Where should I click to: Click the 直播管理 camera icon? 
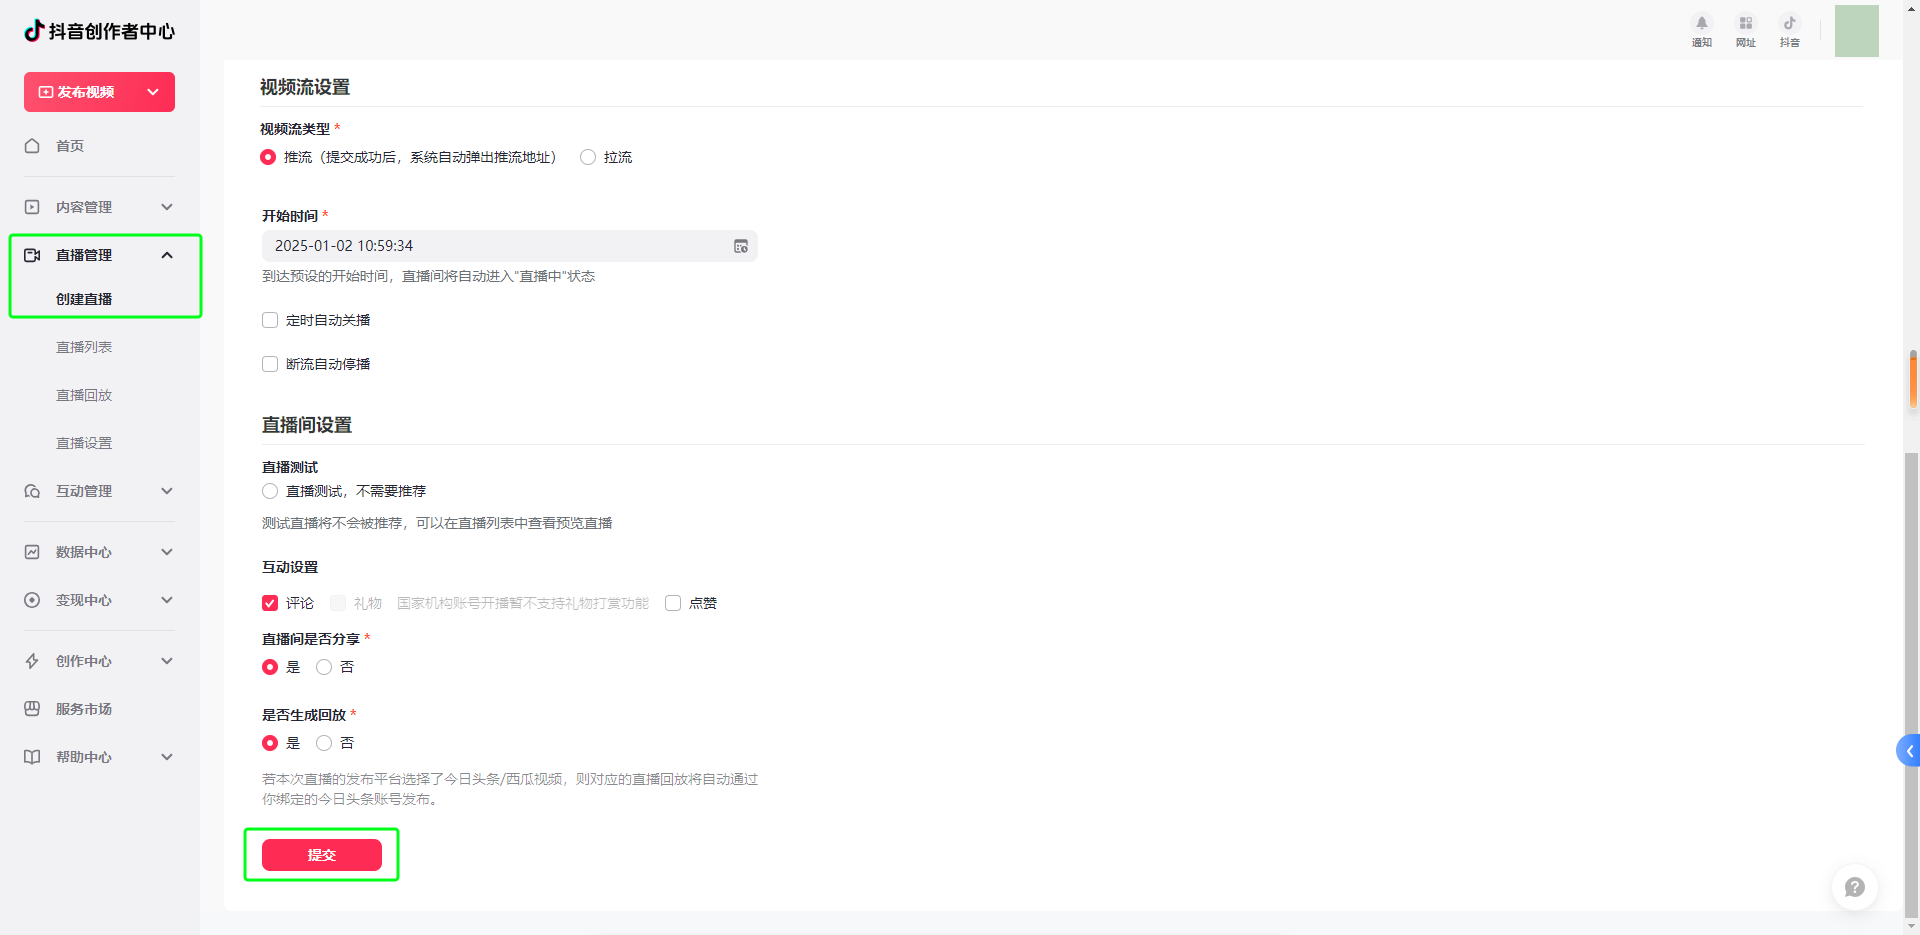(x=32, y=255)
